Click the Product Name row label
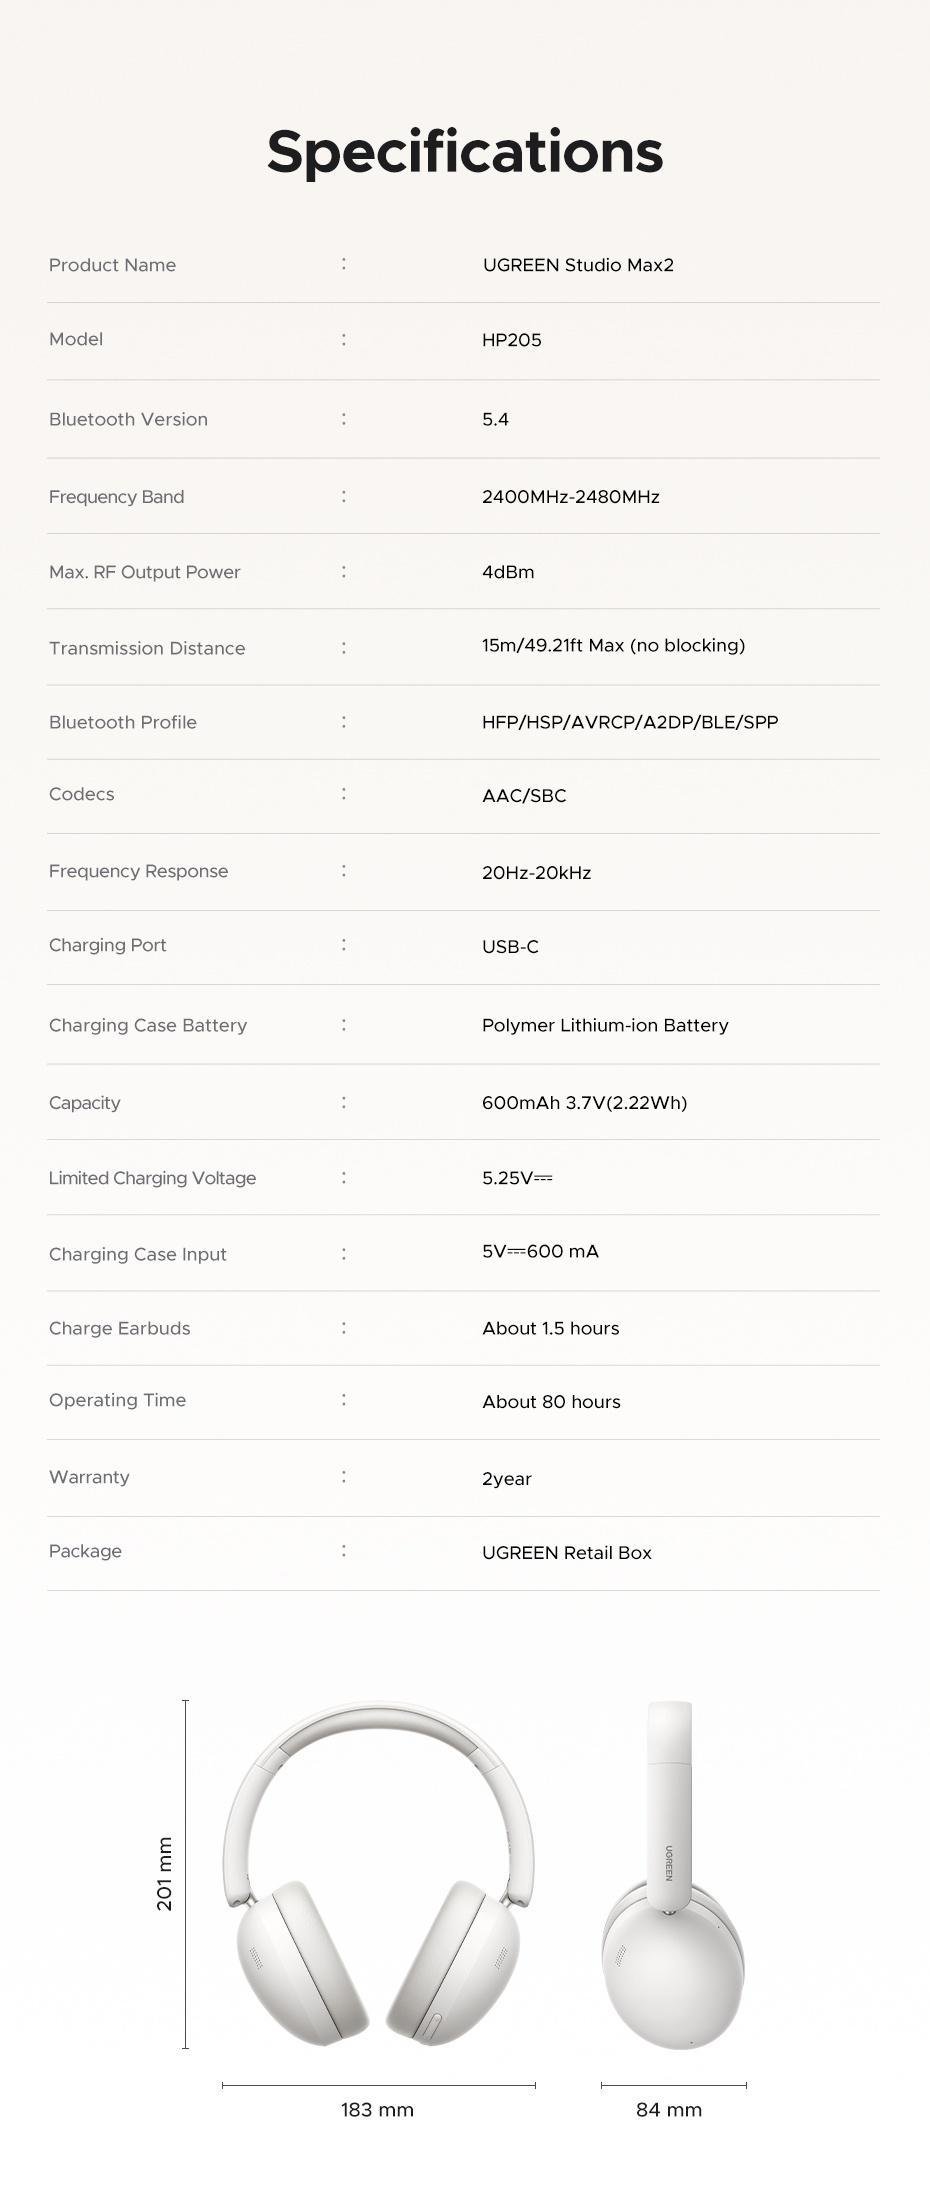Viewport: 930px width, 2193px height. 112,265
